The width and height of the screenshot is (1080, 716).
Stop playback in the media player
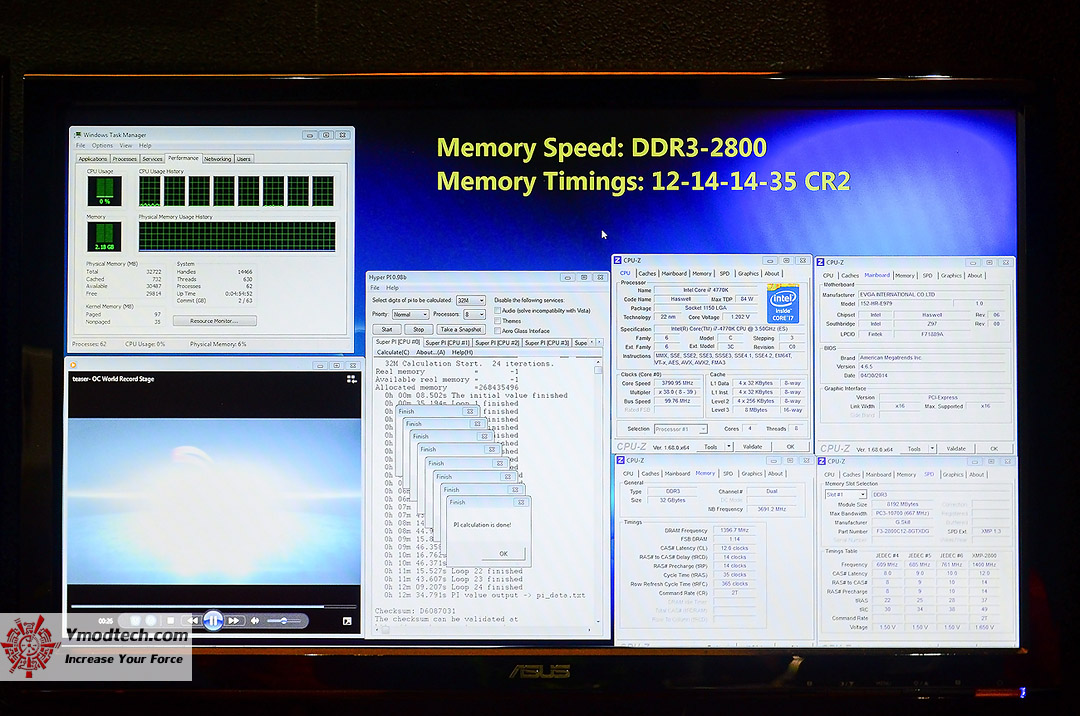click(x=171, y=620)
